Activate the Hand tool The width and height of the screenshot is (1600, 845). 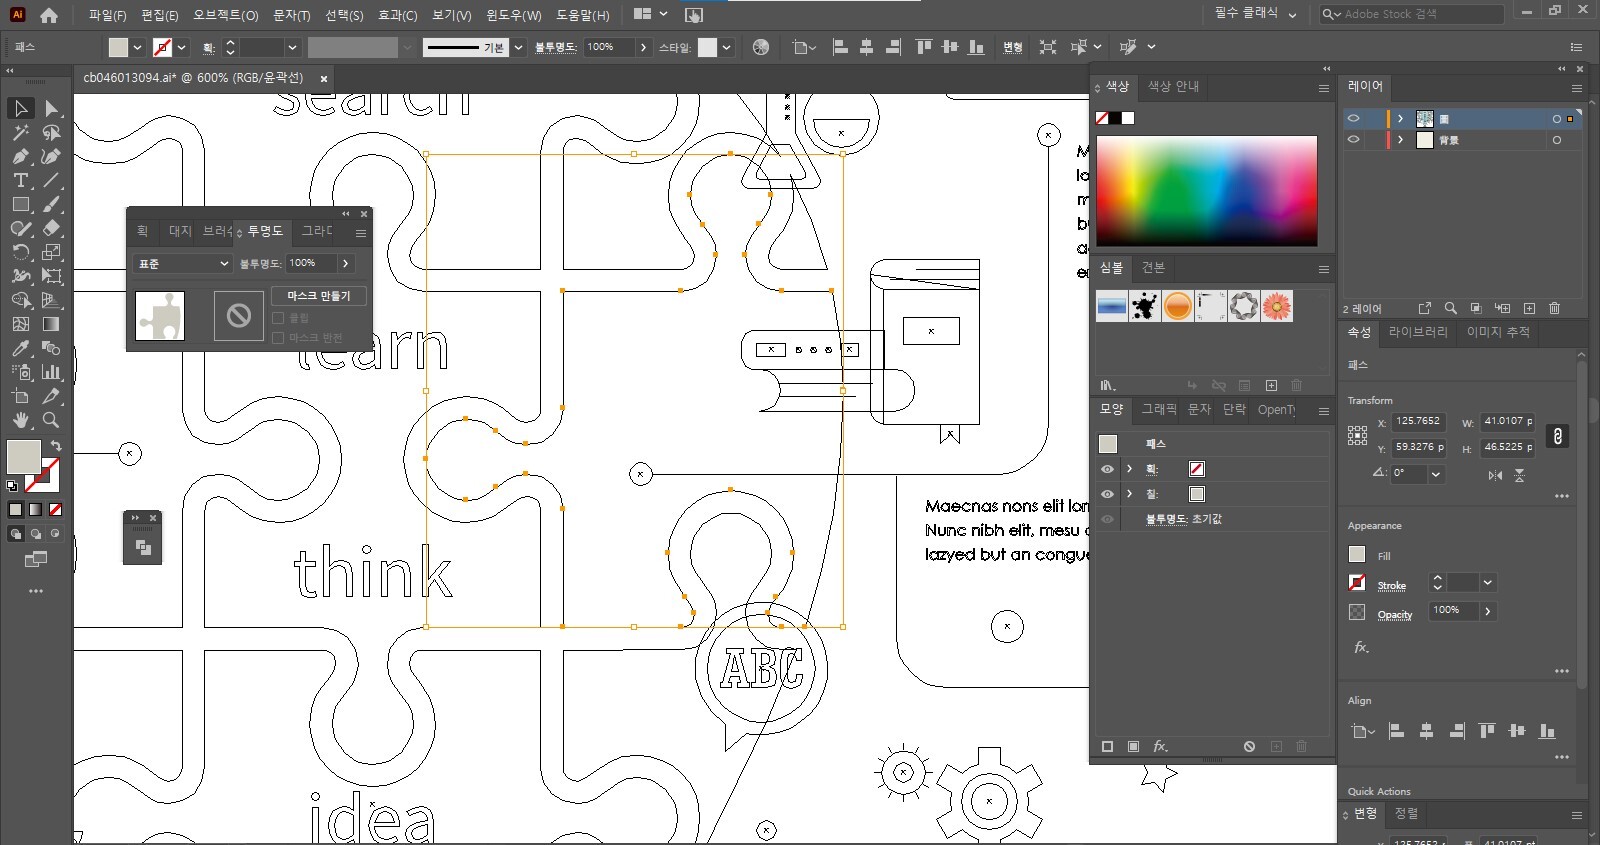20,420
